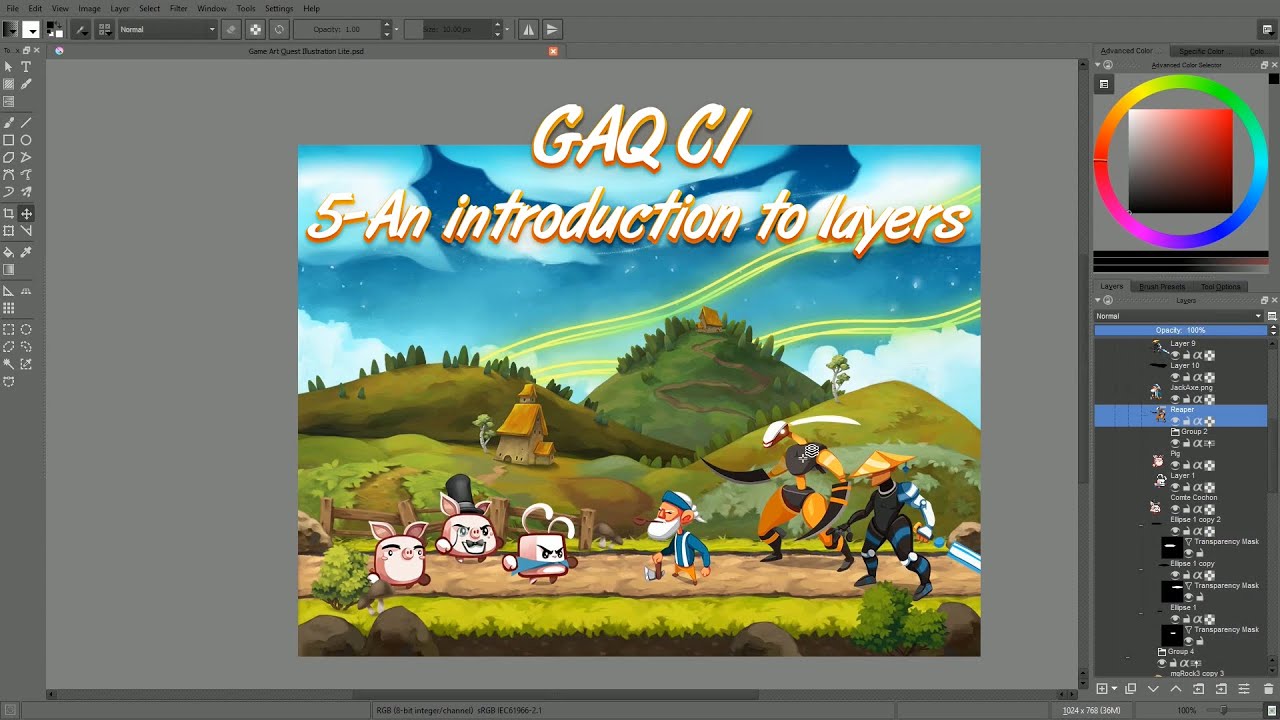Open the layer blending mode Normal dropdown

pos(1179,316)
